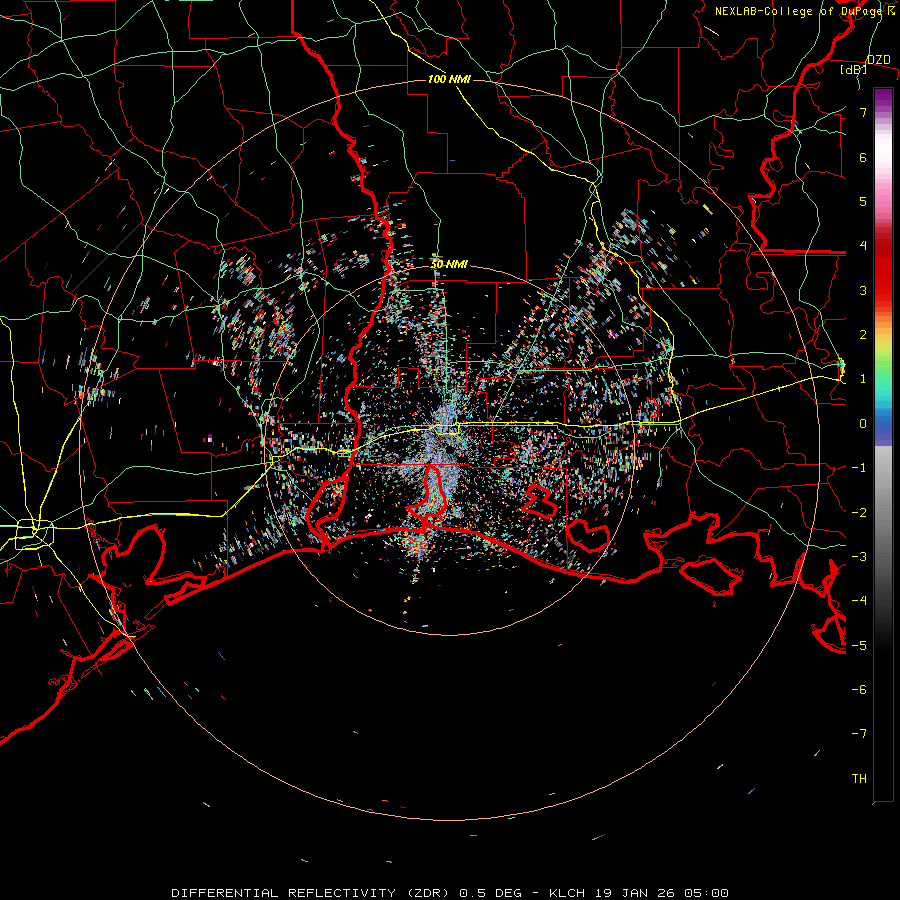Click the 1 value on the scale
This screenshot has height=900, width=900.
tap(863, 379)
